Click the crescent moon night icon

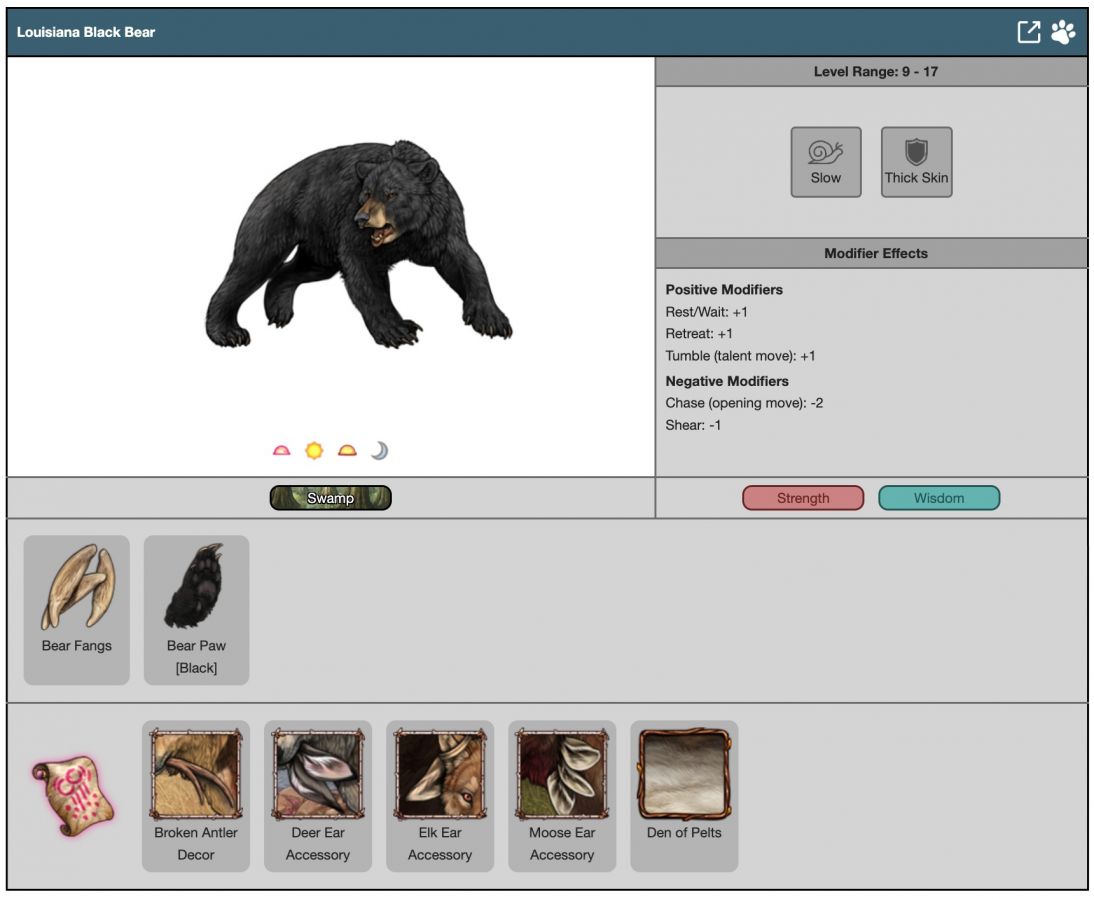click(x=379, y=451)
